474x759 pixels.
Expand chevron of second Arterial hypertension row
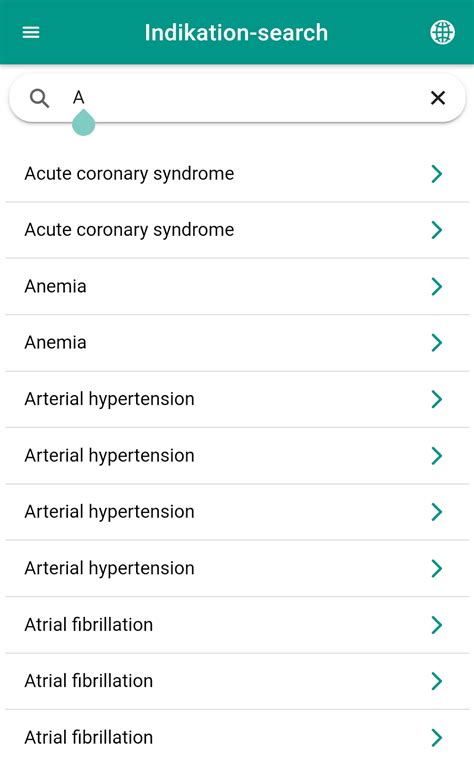(437, 455)
